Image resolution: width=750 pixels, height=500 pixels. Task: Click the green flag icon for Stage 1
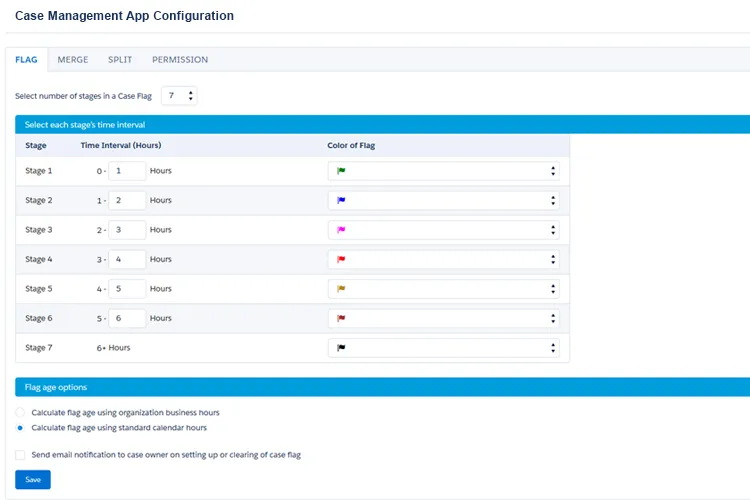tap(341, 171)
